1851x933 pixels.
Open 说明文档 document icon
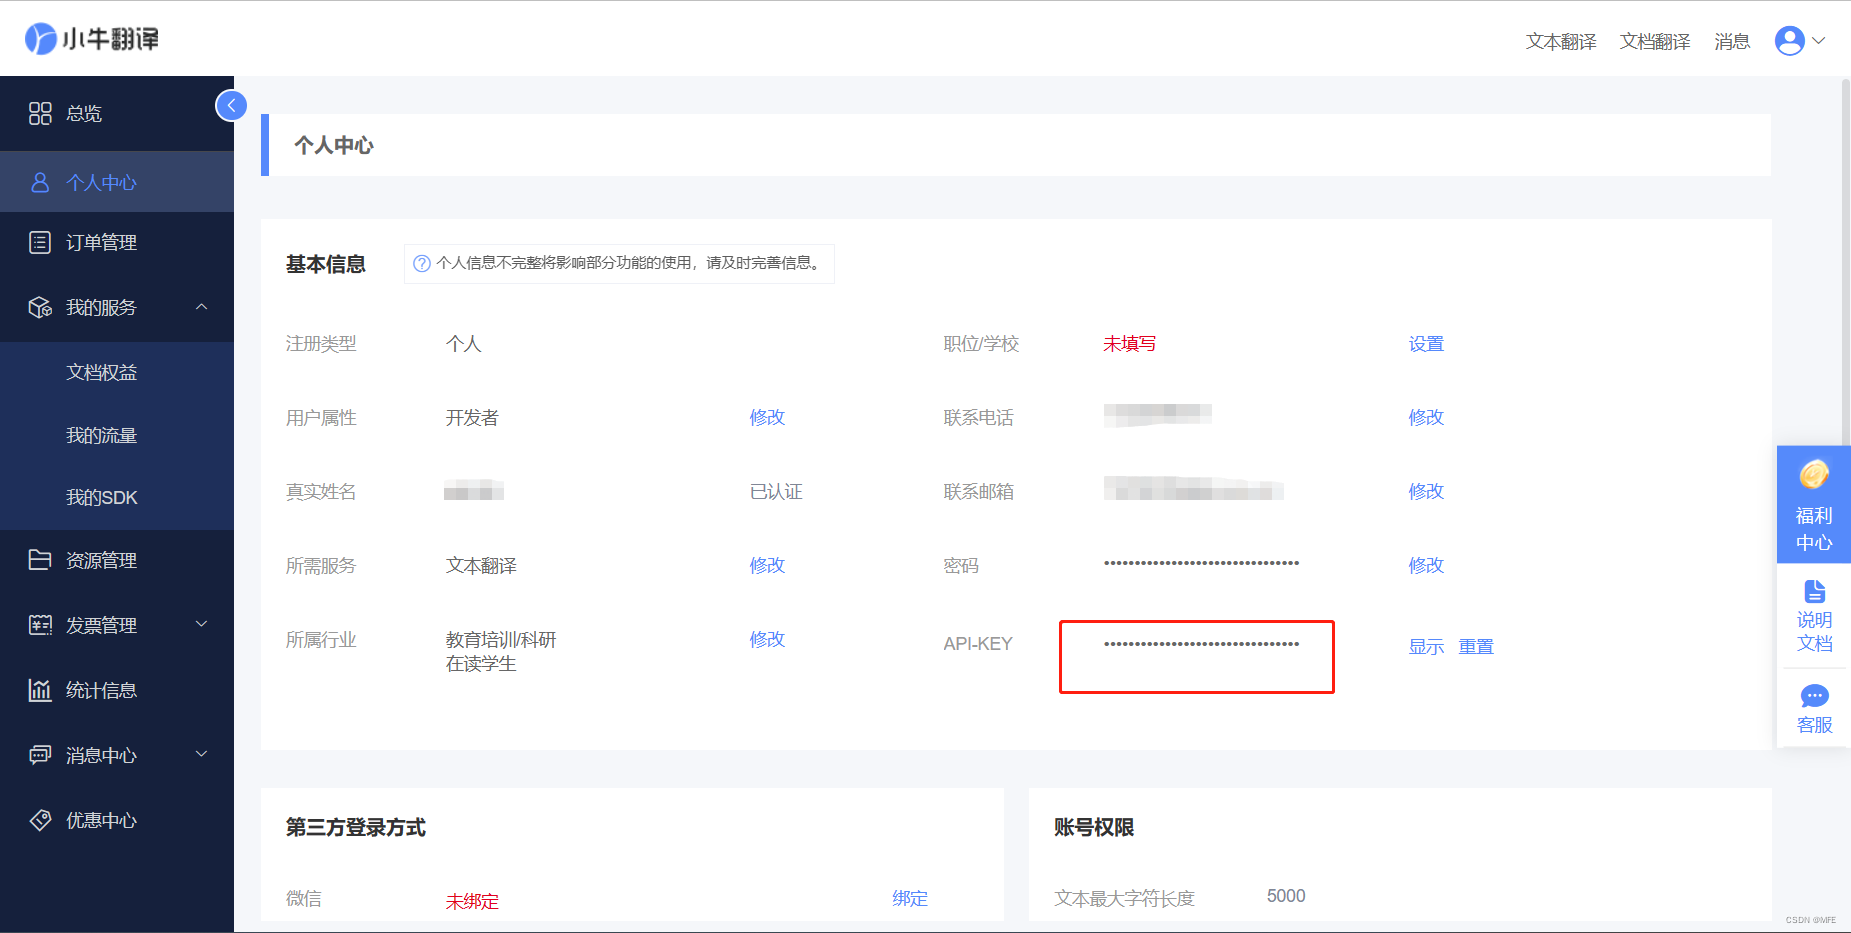pyautogui.click(x=1814, y=591)
